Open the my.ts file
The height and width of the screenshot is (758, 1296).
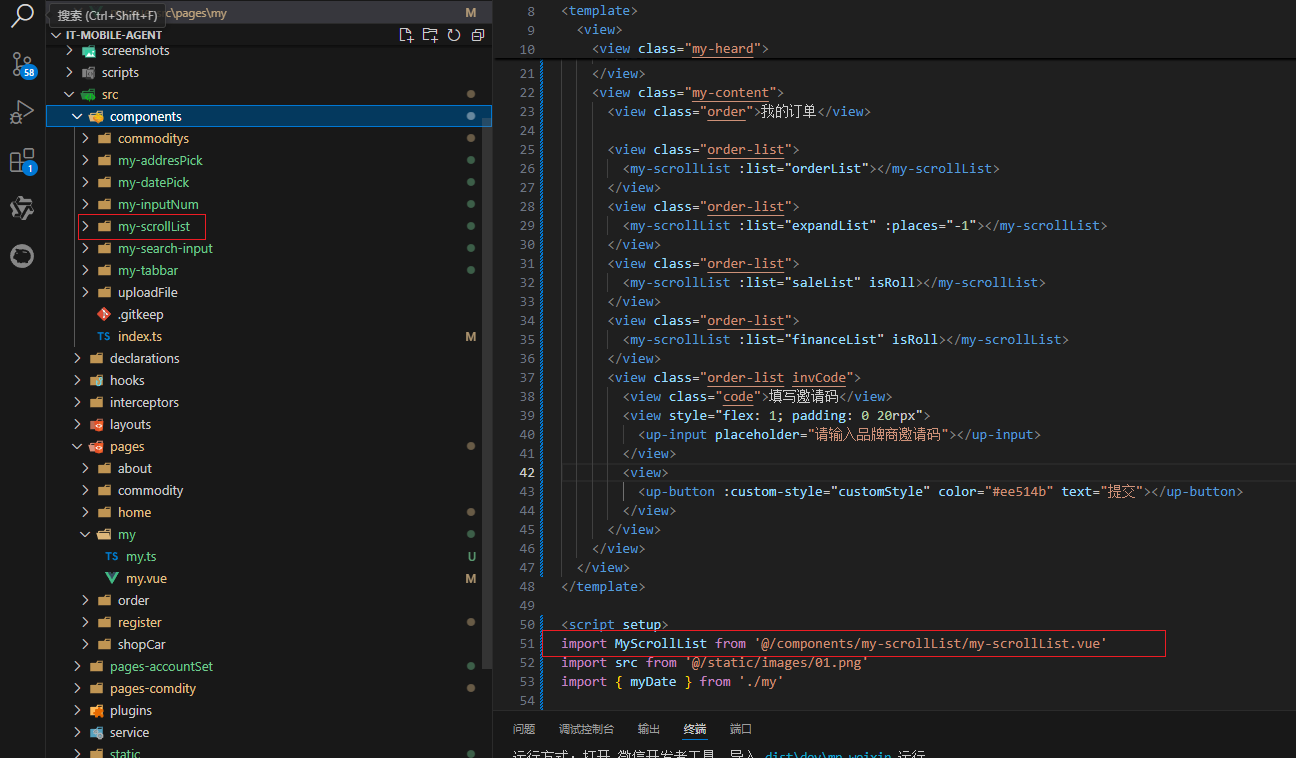[x=141, y=557]
